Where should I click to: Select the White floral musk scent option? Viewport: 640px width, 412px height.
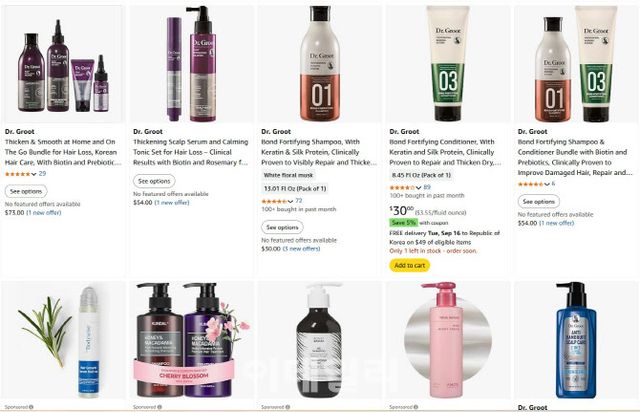pyautogui.click(x=288, y=175)
